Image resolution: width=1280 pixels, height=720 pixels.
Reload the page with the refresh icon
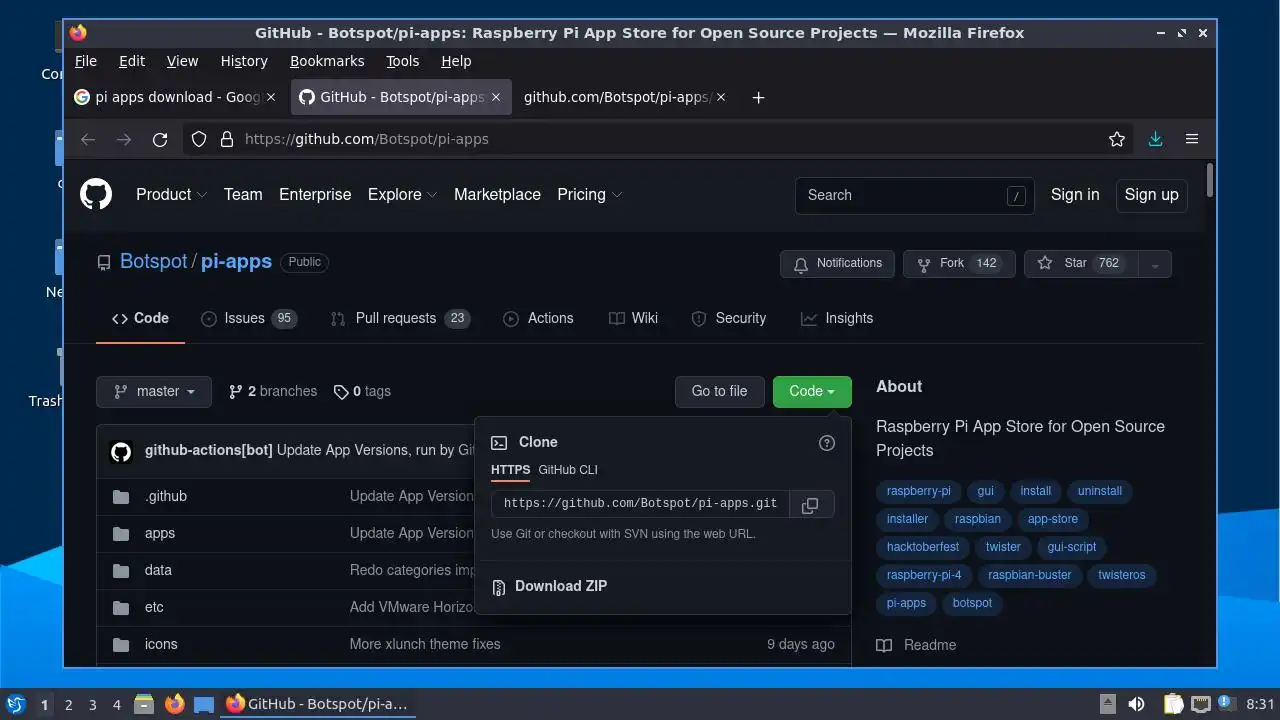(160, 139)
